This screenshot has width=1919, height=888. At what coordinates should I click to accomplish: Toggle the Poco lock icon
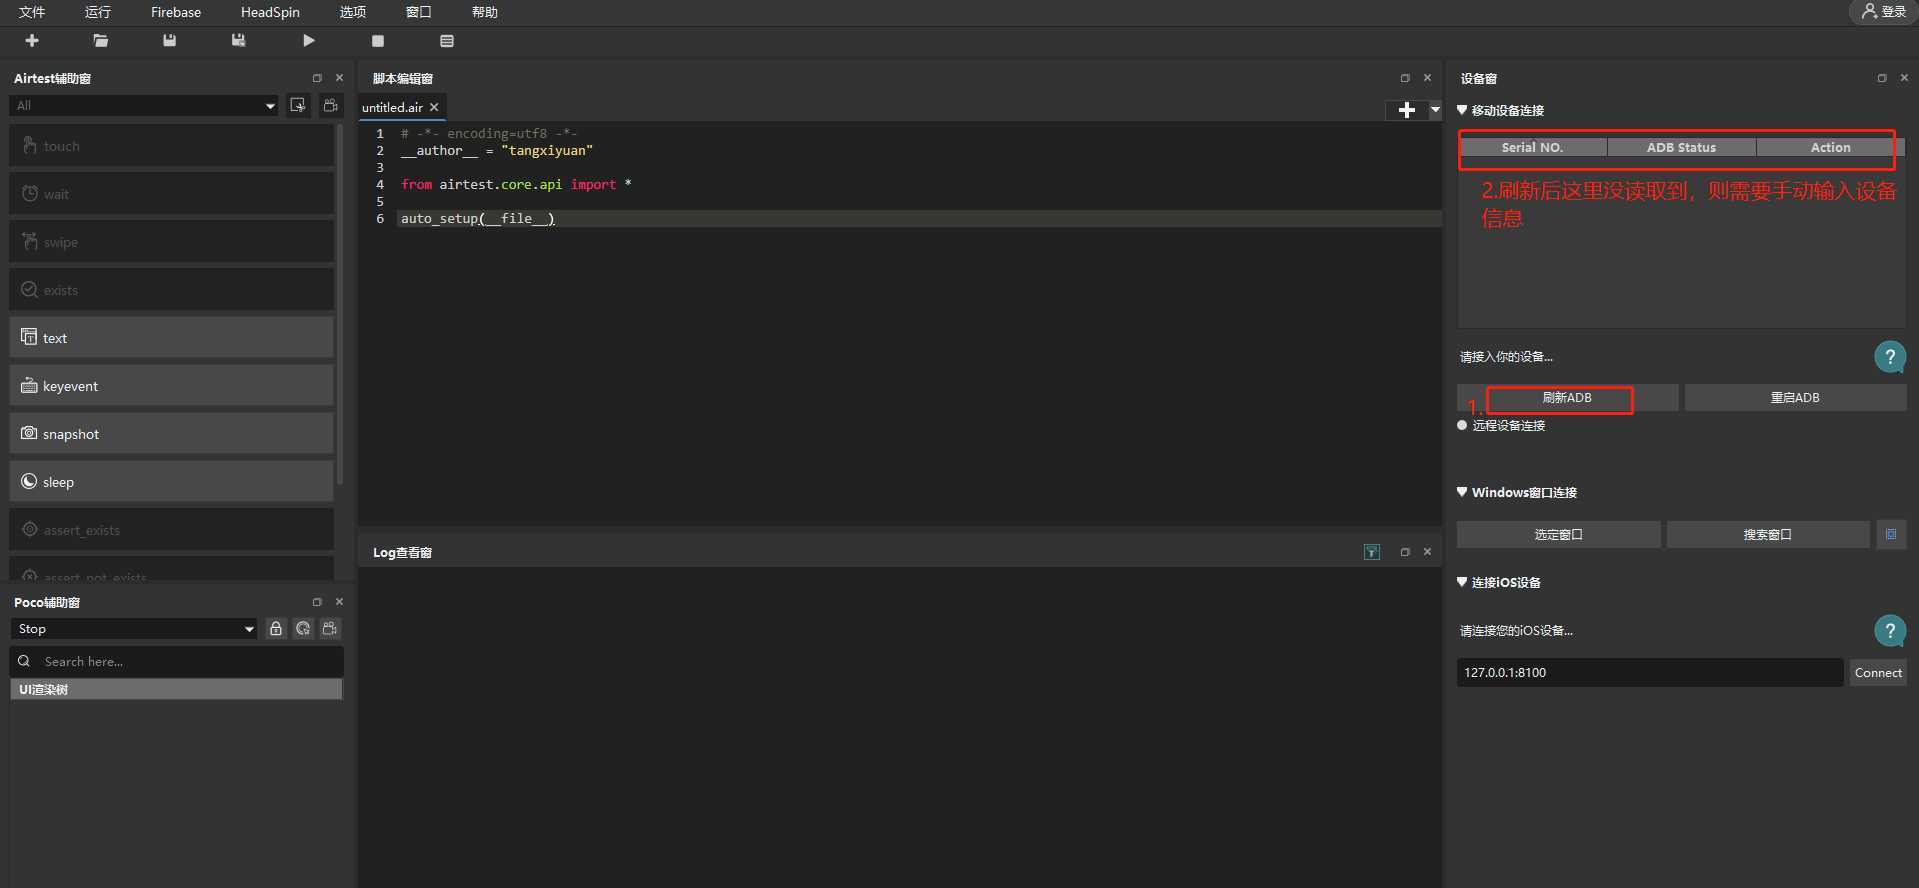(276, 628)
